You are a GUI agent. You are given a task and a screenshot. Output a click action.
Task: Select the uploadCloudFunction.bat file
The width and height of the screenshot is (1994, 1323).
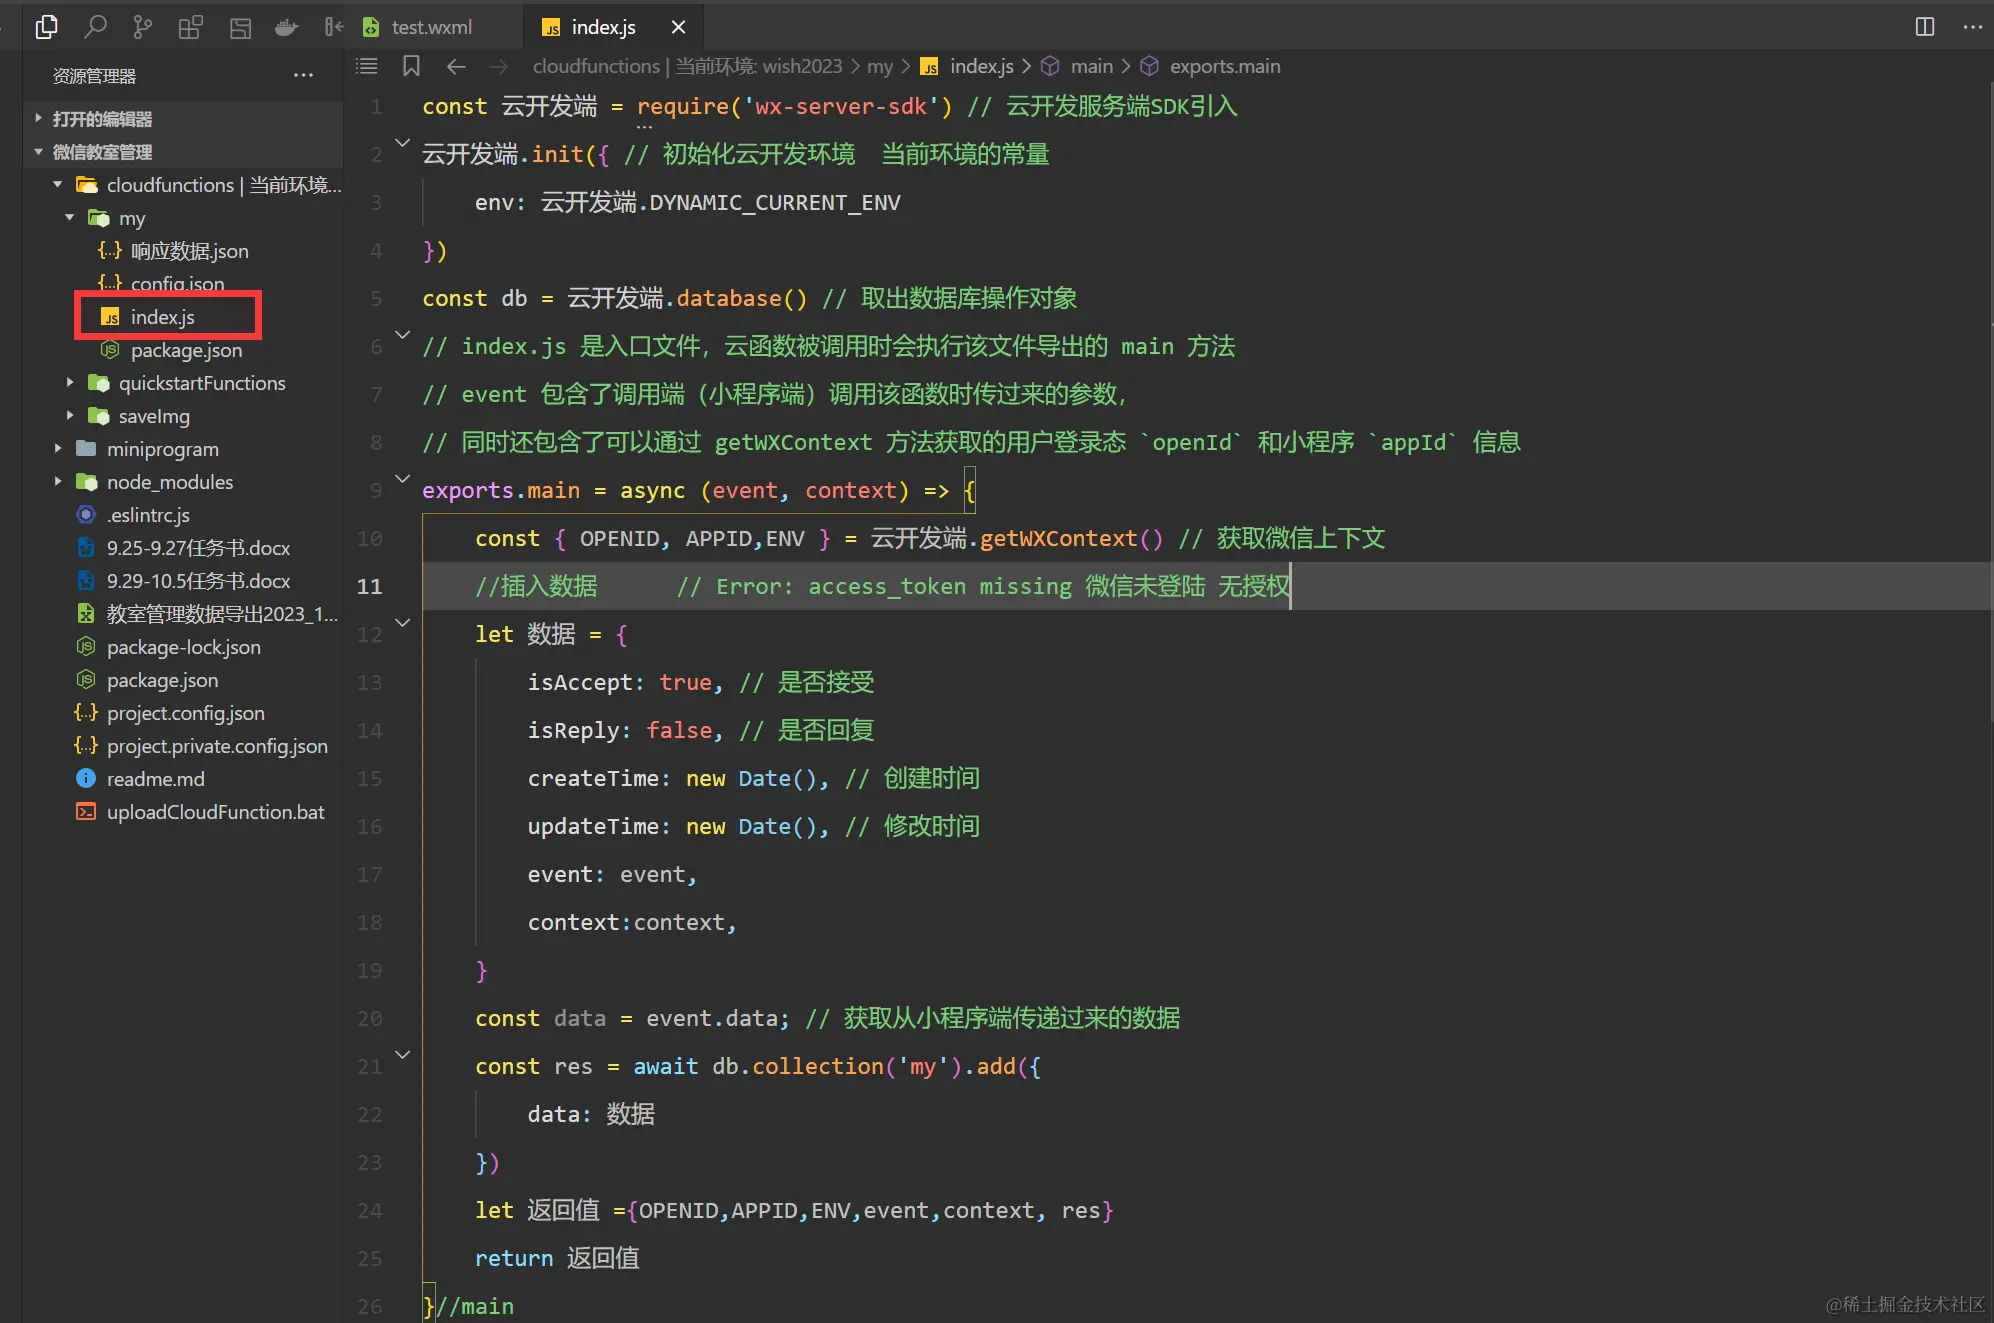coord(216,812)
